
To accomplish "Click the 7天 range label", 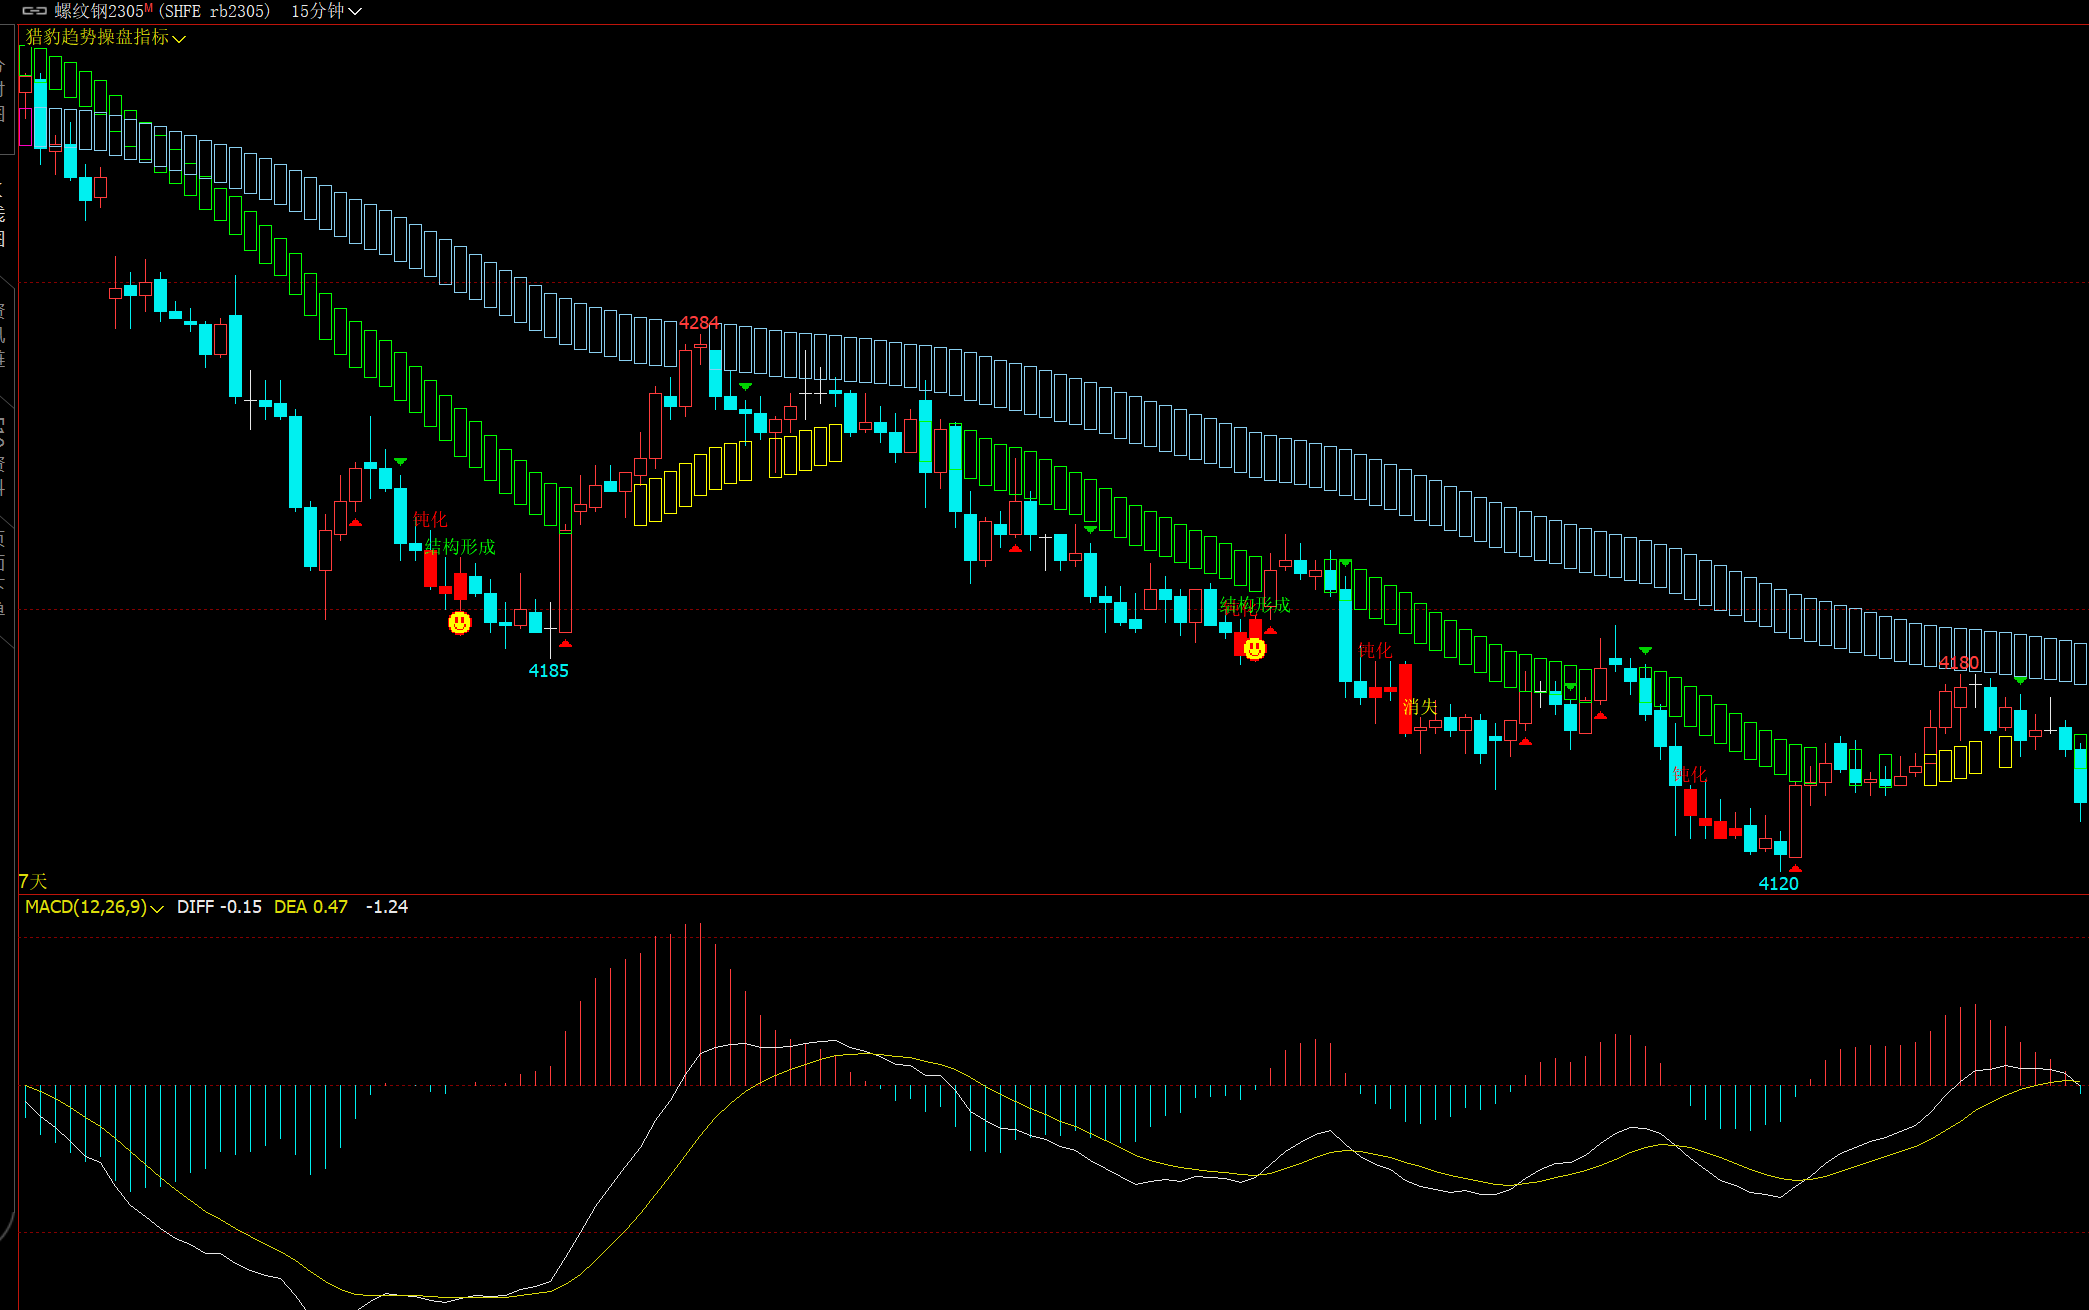I will coord(33,881).
